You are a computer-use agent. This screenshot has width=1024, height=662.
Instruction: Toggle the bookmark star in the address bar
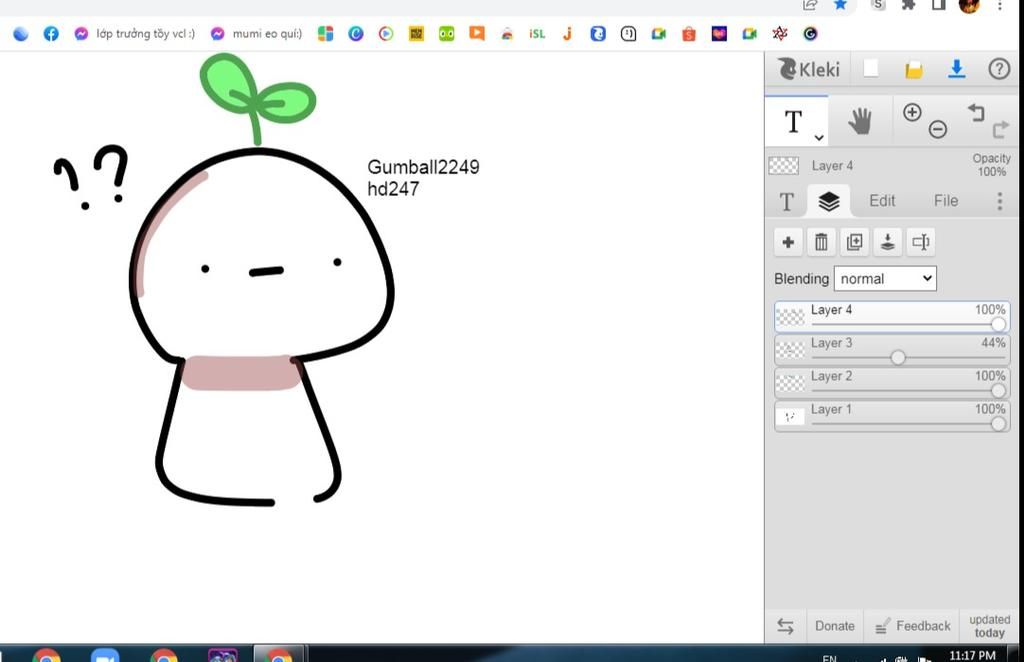(x=840, y=5)
